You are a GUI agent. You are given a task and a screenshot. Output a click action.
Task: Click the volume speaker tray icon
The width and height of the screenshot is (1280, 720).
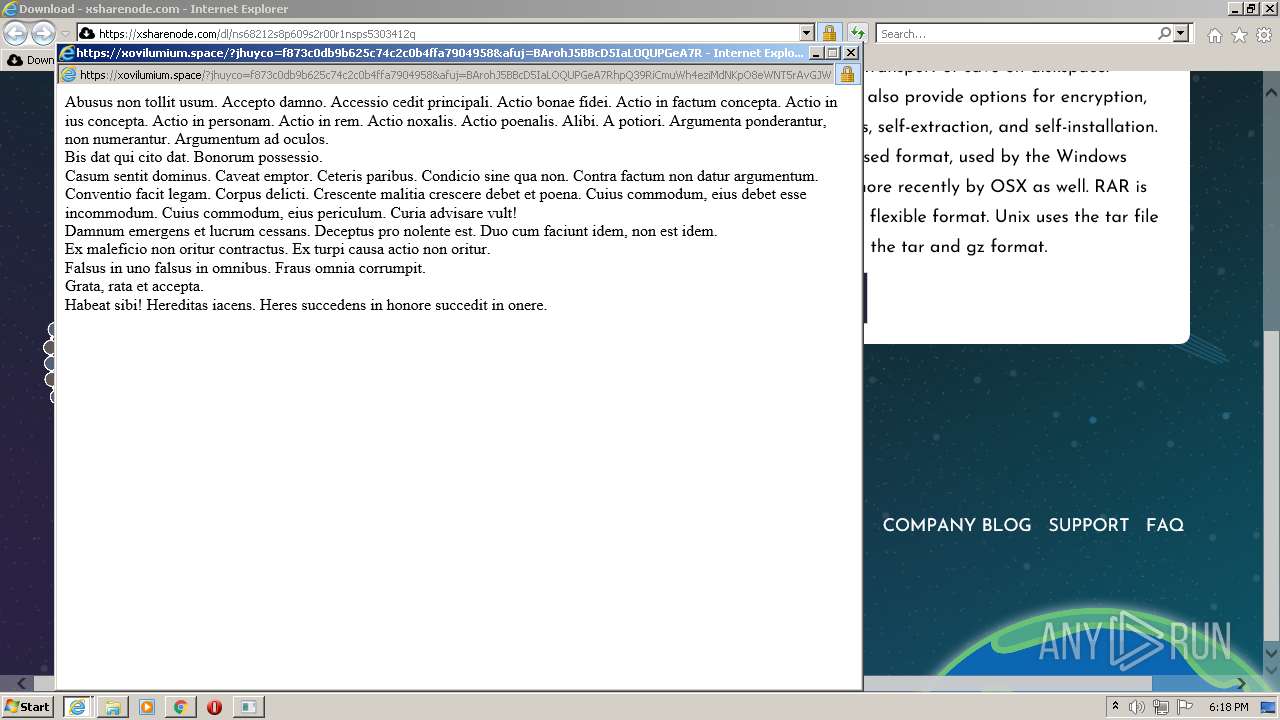click(x=1136, y=707)
